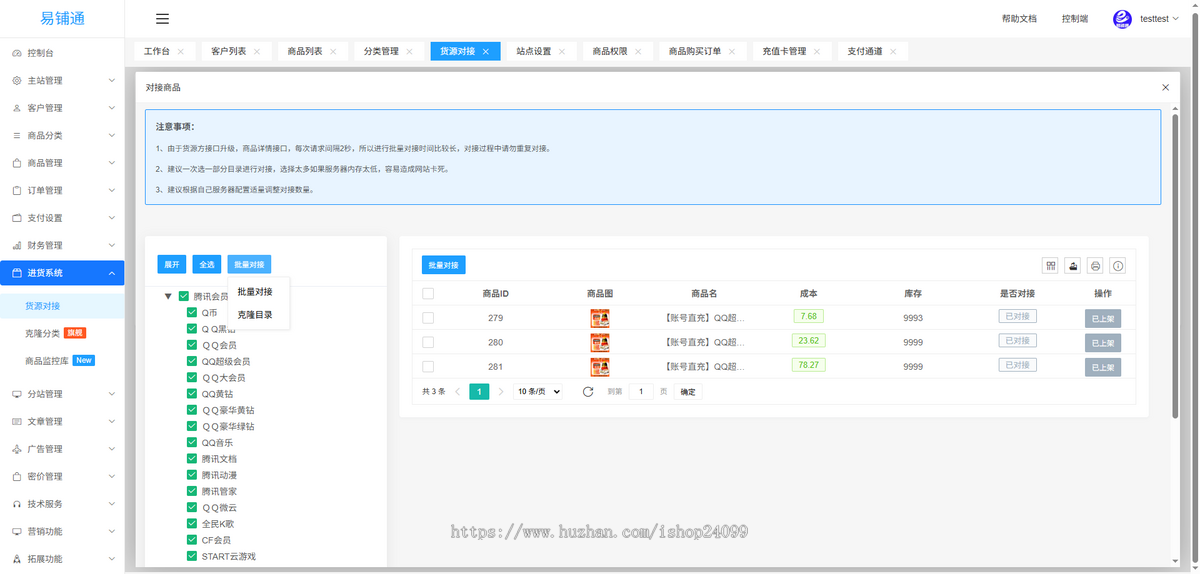This screenshot has height=574, width=1200.
Task: Uncheck the 腾讯会员 tree root checkbox
Action: point(184,296)
